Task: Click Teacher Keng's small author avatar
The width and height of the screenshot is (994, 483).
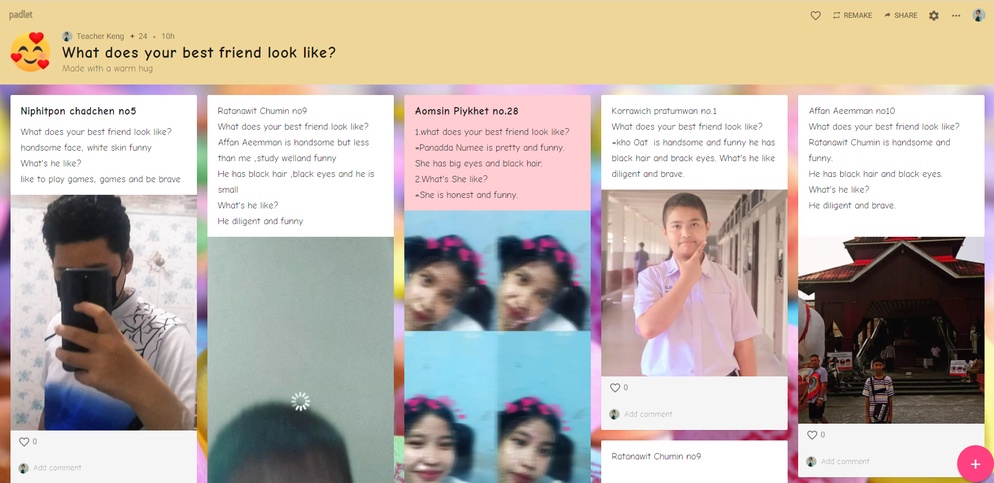Action: [67, 36]
